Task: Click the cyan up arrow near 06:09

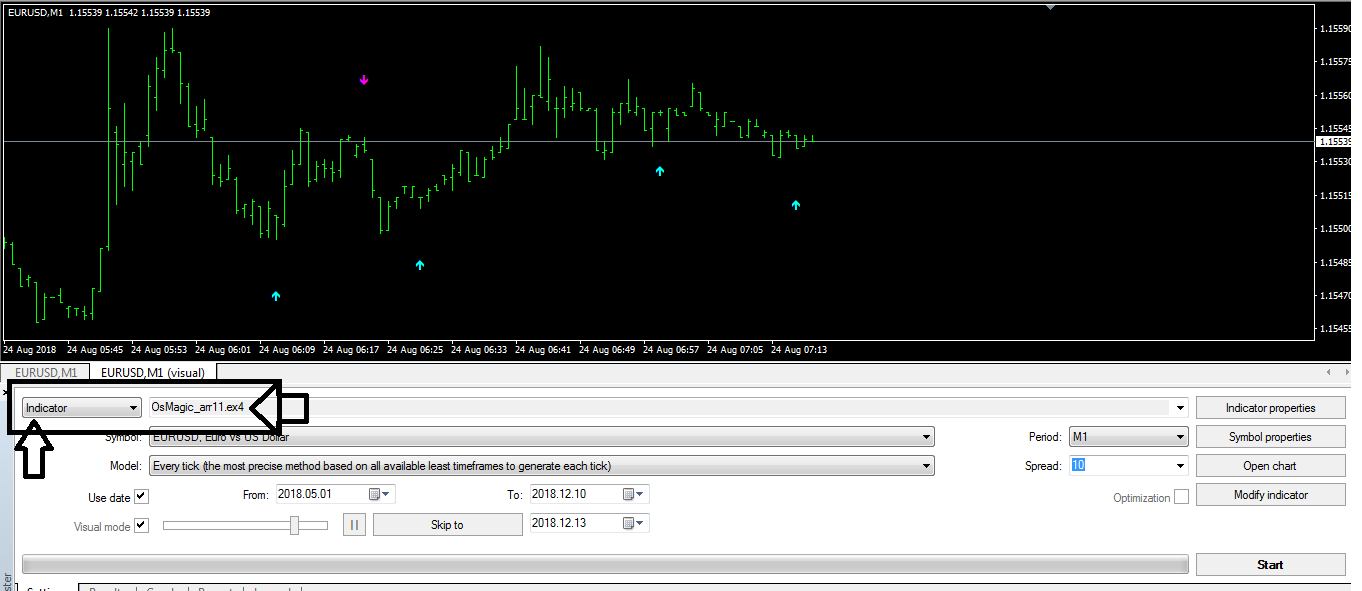Action: coord(276,296)
